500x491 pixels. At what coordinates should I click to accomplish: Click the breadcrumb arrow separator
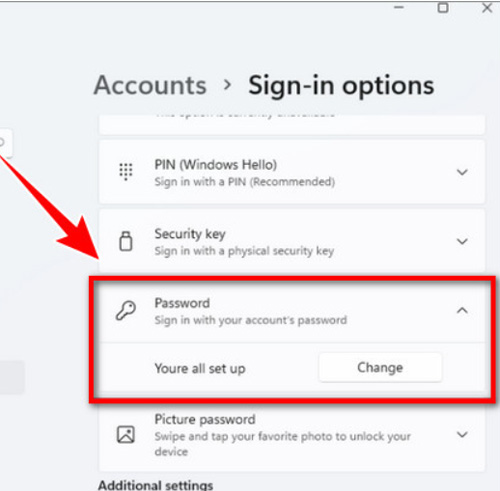pyautogui.click(x=227, y=85)
